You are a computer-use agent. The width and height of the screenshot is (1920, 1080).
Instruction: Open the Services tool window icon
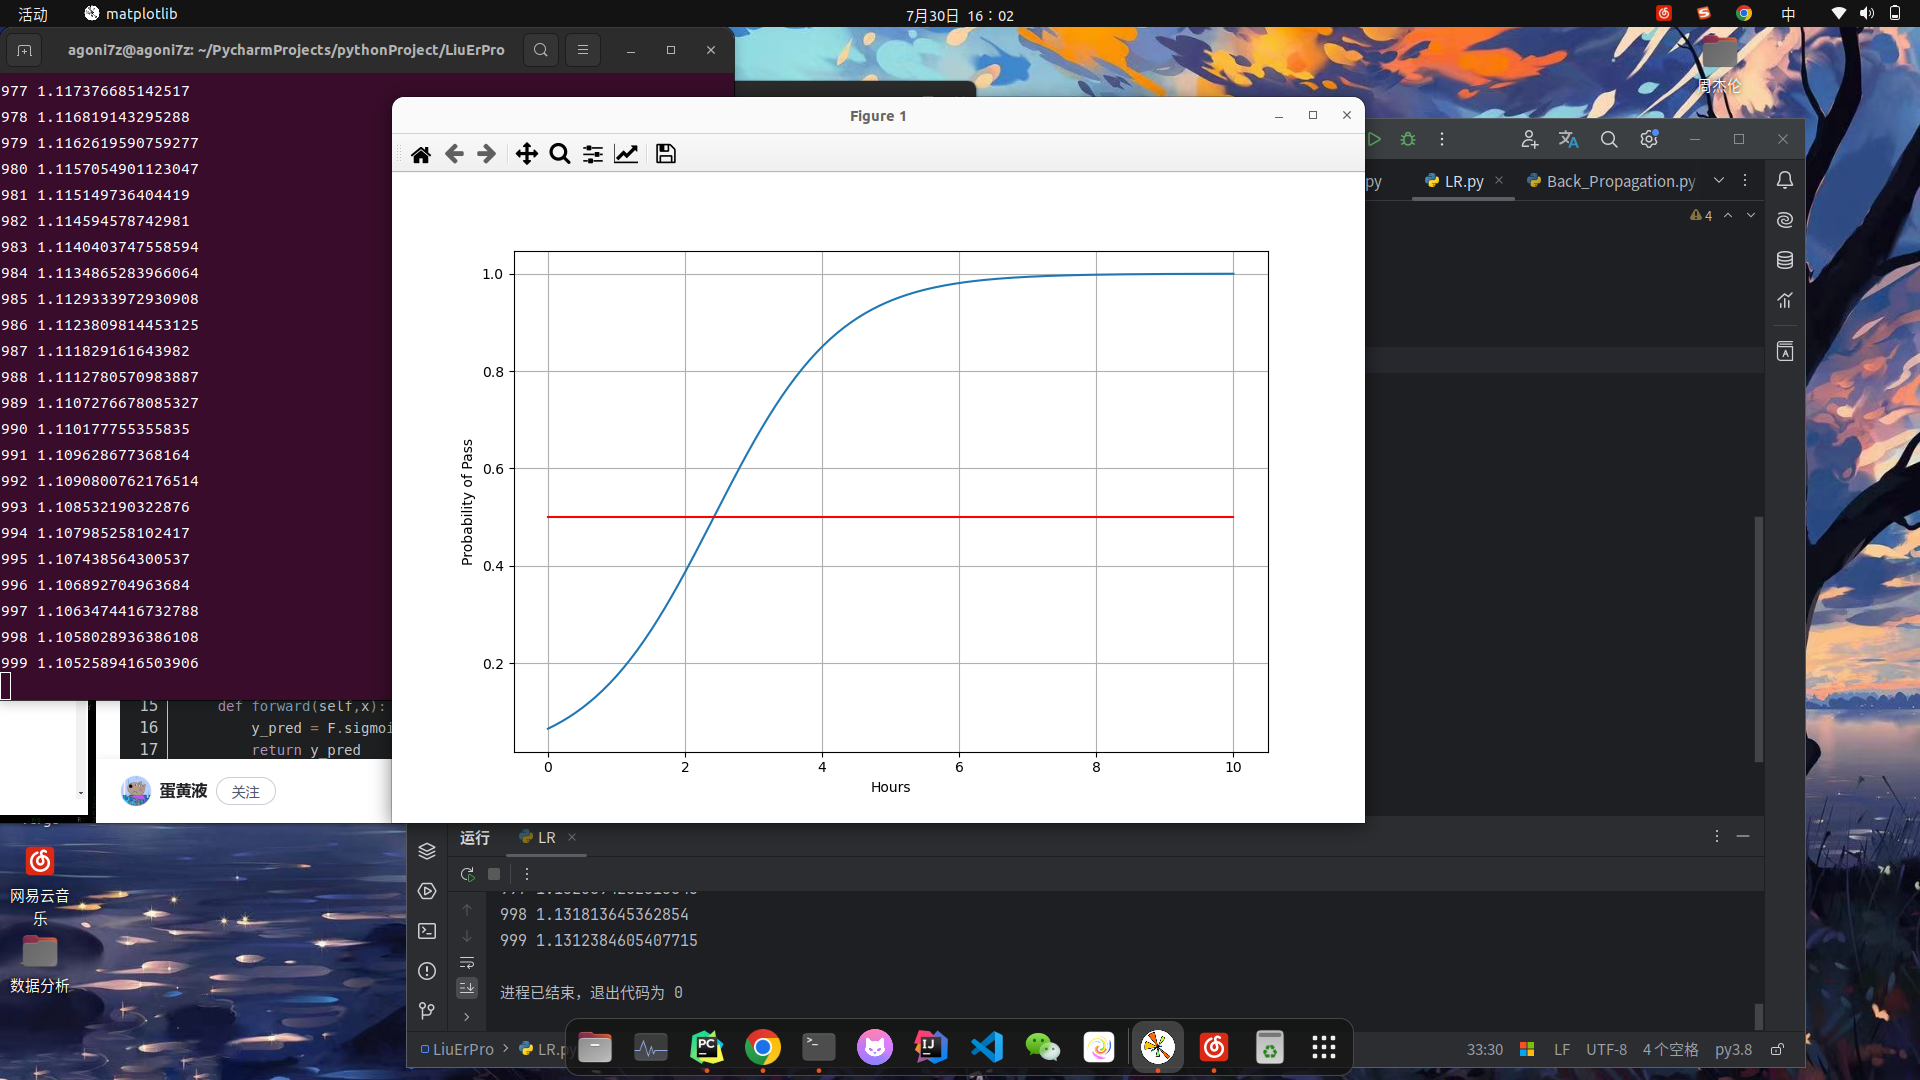pos(427,891)
